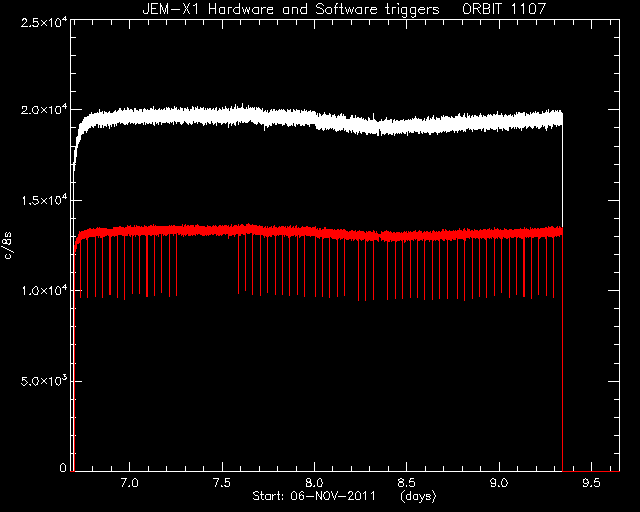Select the 2.5×10⁴ y-axis label
Viewport: 640px width, 512px height.
click(x=44, y=22)
